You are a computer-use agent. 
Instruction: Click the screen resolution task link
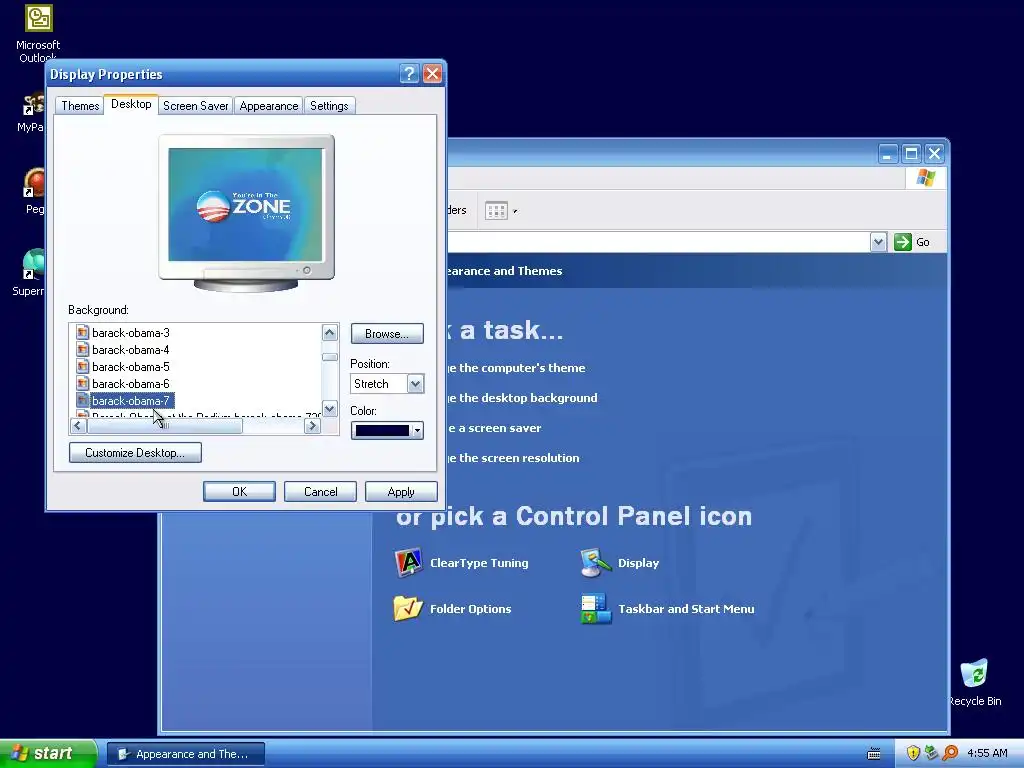coord(513,458)
